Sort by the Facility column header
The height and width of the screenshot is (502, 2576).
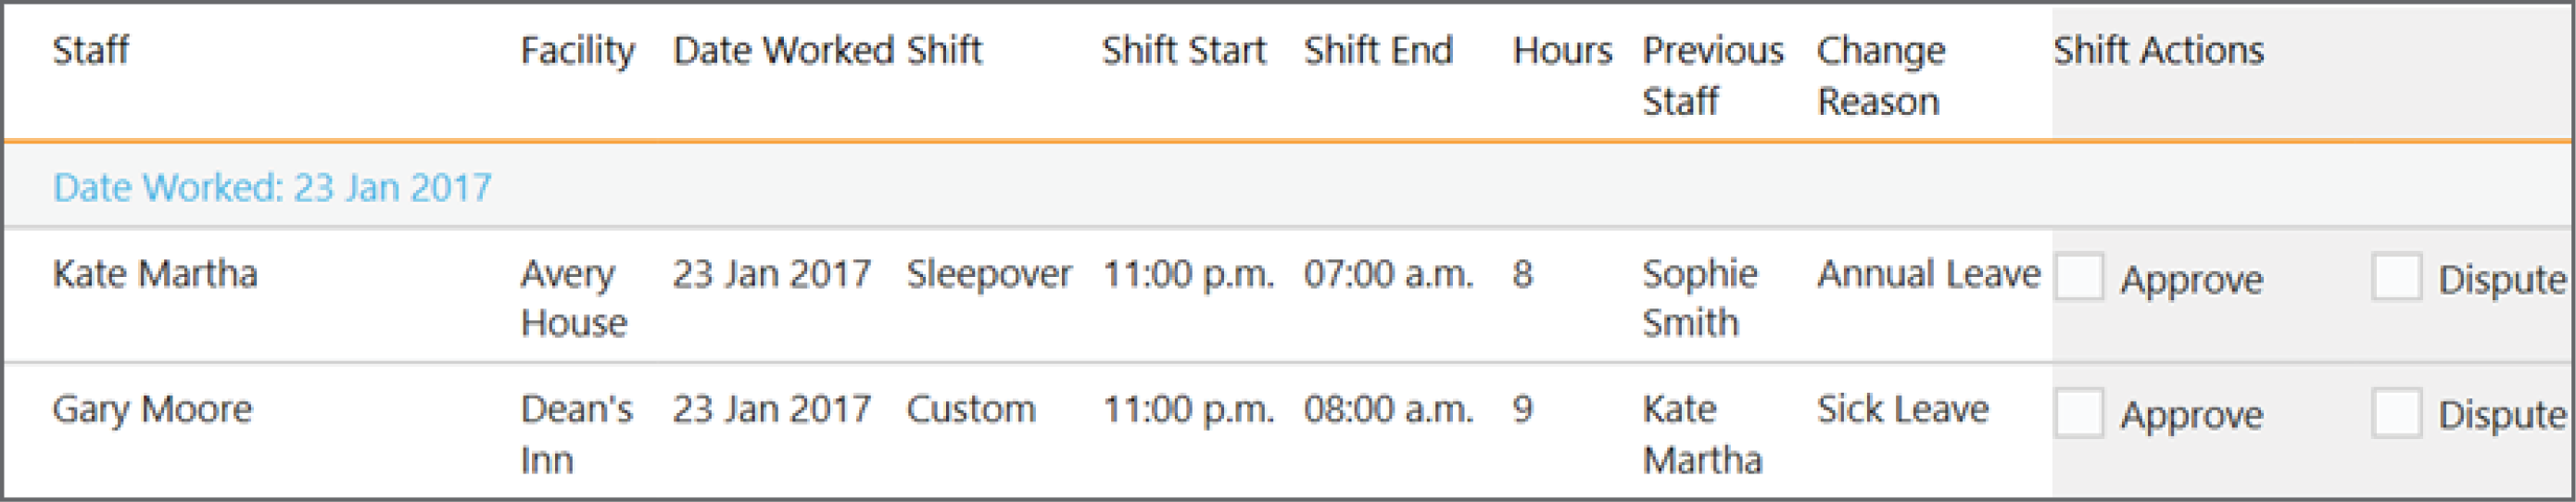pos(578,51)
